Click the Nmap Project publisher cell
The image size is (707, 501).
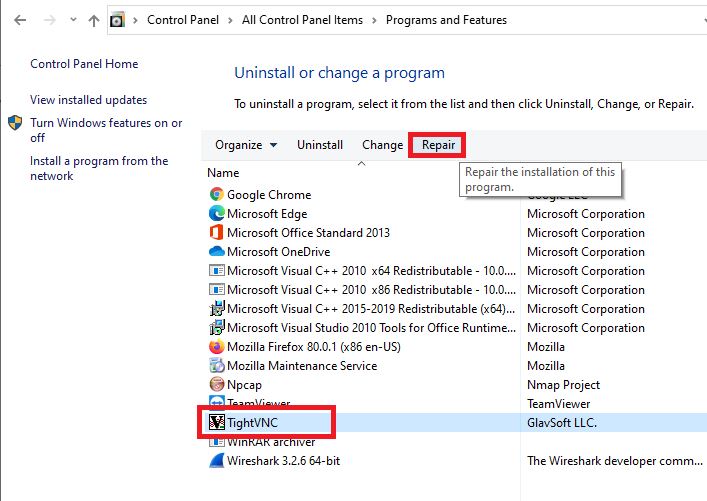tap(564, 385)
